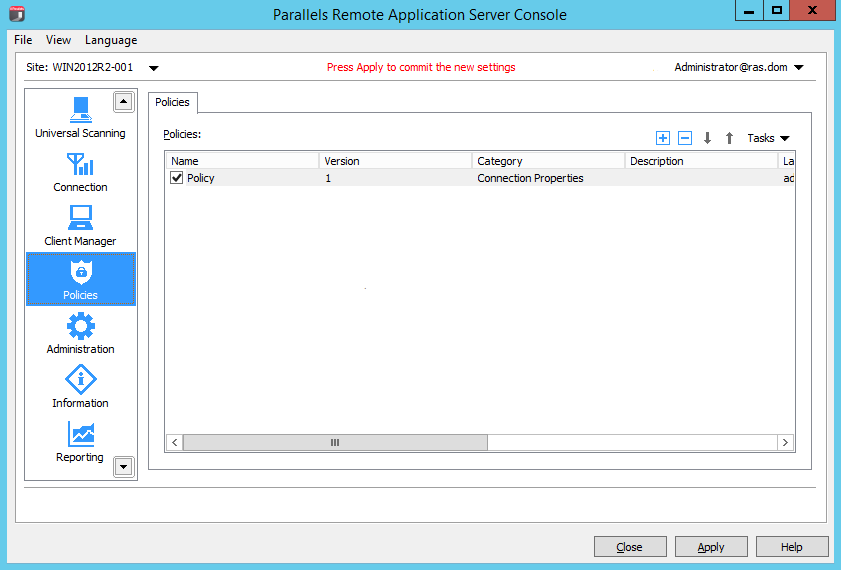Add a new policy with plus icon
Screen dimensions: 841x570
click(x=663, y=138)
